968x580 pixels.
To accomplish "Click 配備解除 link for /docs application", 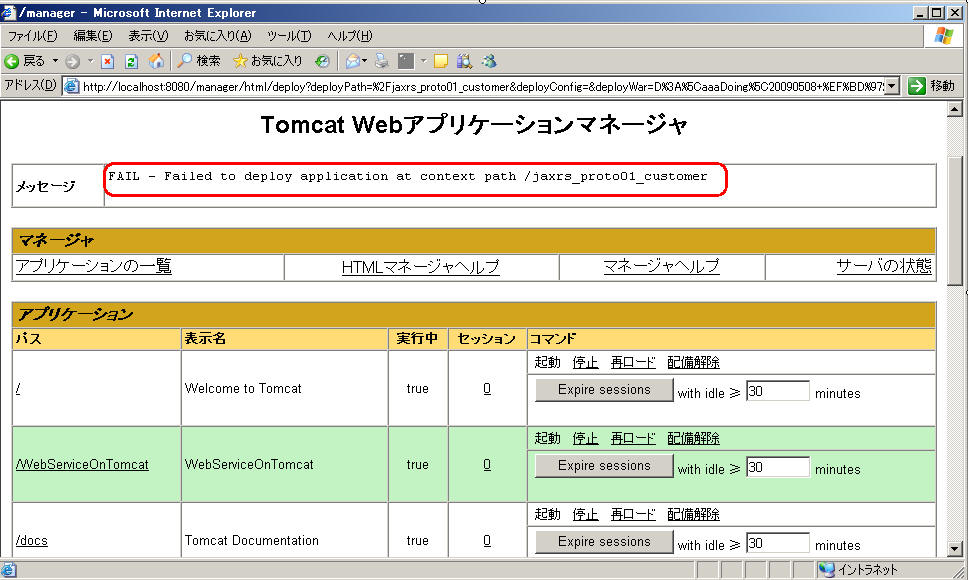I will click(x=693, y=514).
